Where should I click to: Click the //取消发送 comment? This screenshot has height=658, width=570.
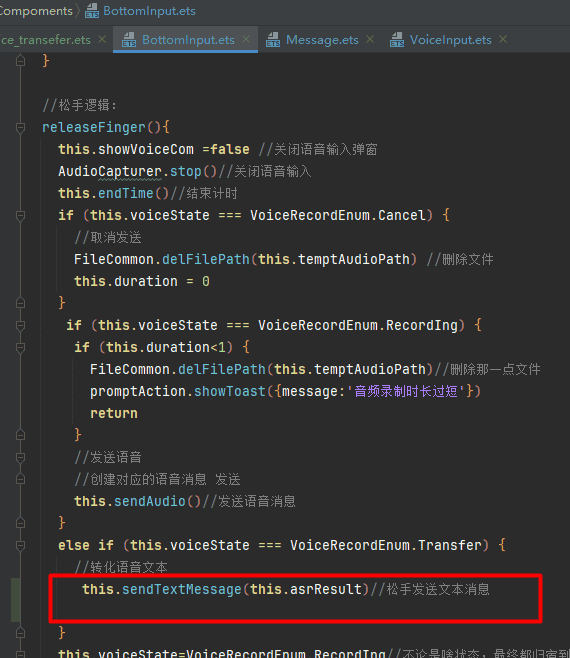pyautogui.click(x=108, y=238)
